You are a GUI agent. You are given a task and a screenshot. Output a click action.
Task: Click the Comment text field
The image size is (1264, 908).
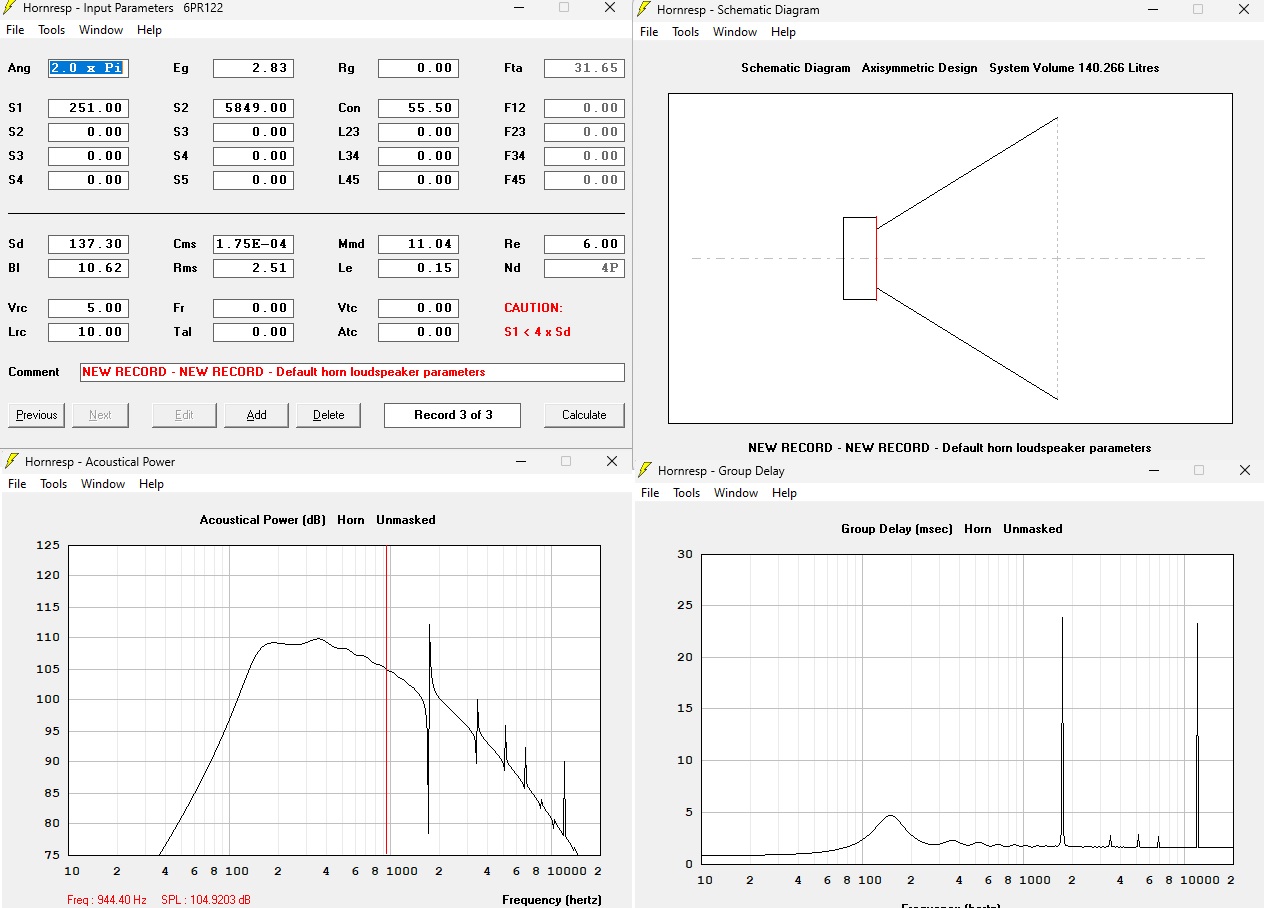352,372
